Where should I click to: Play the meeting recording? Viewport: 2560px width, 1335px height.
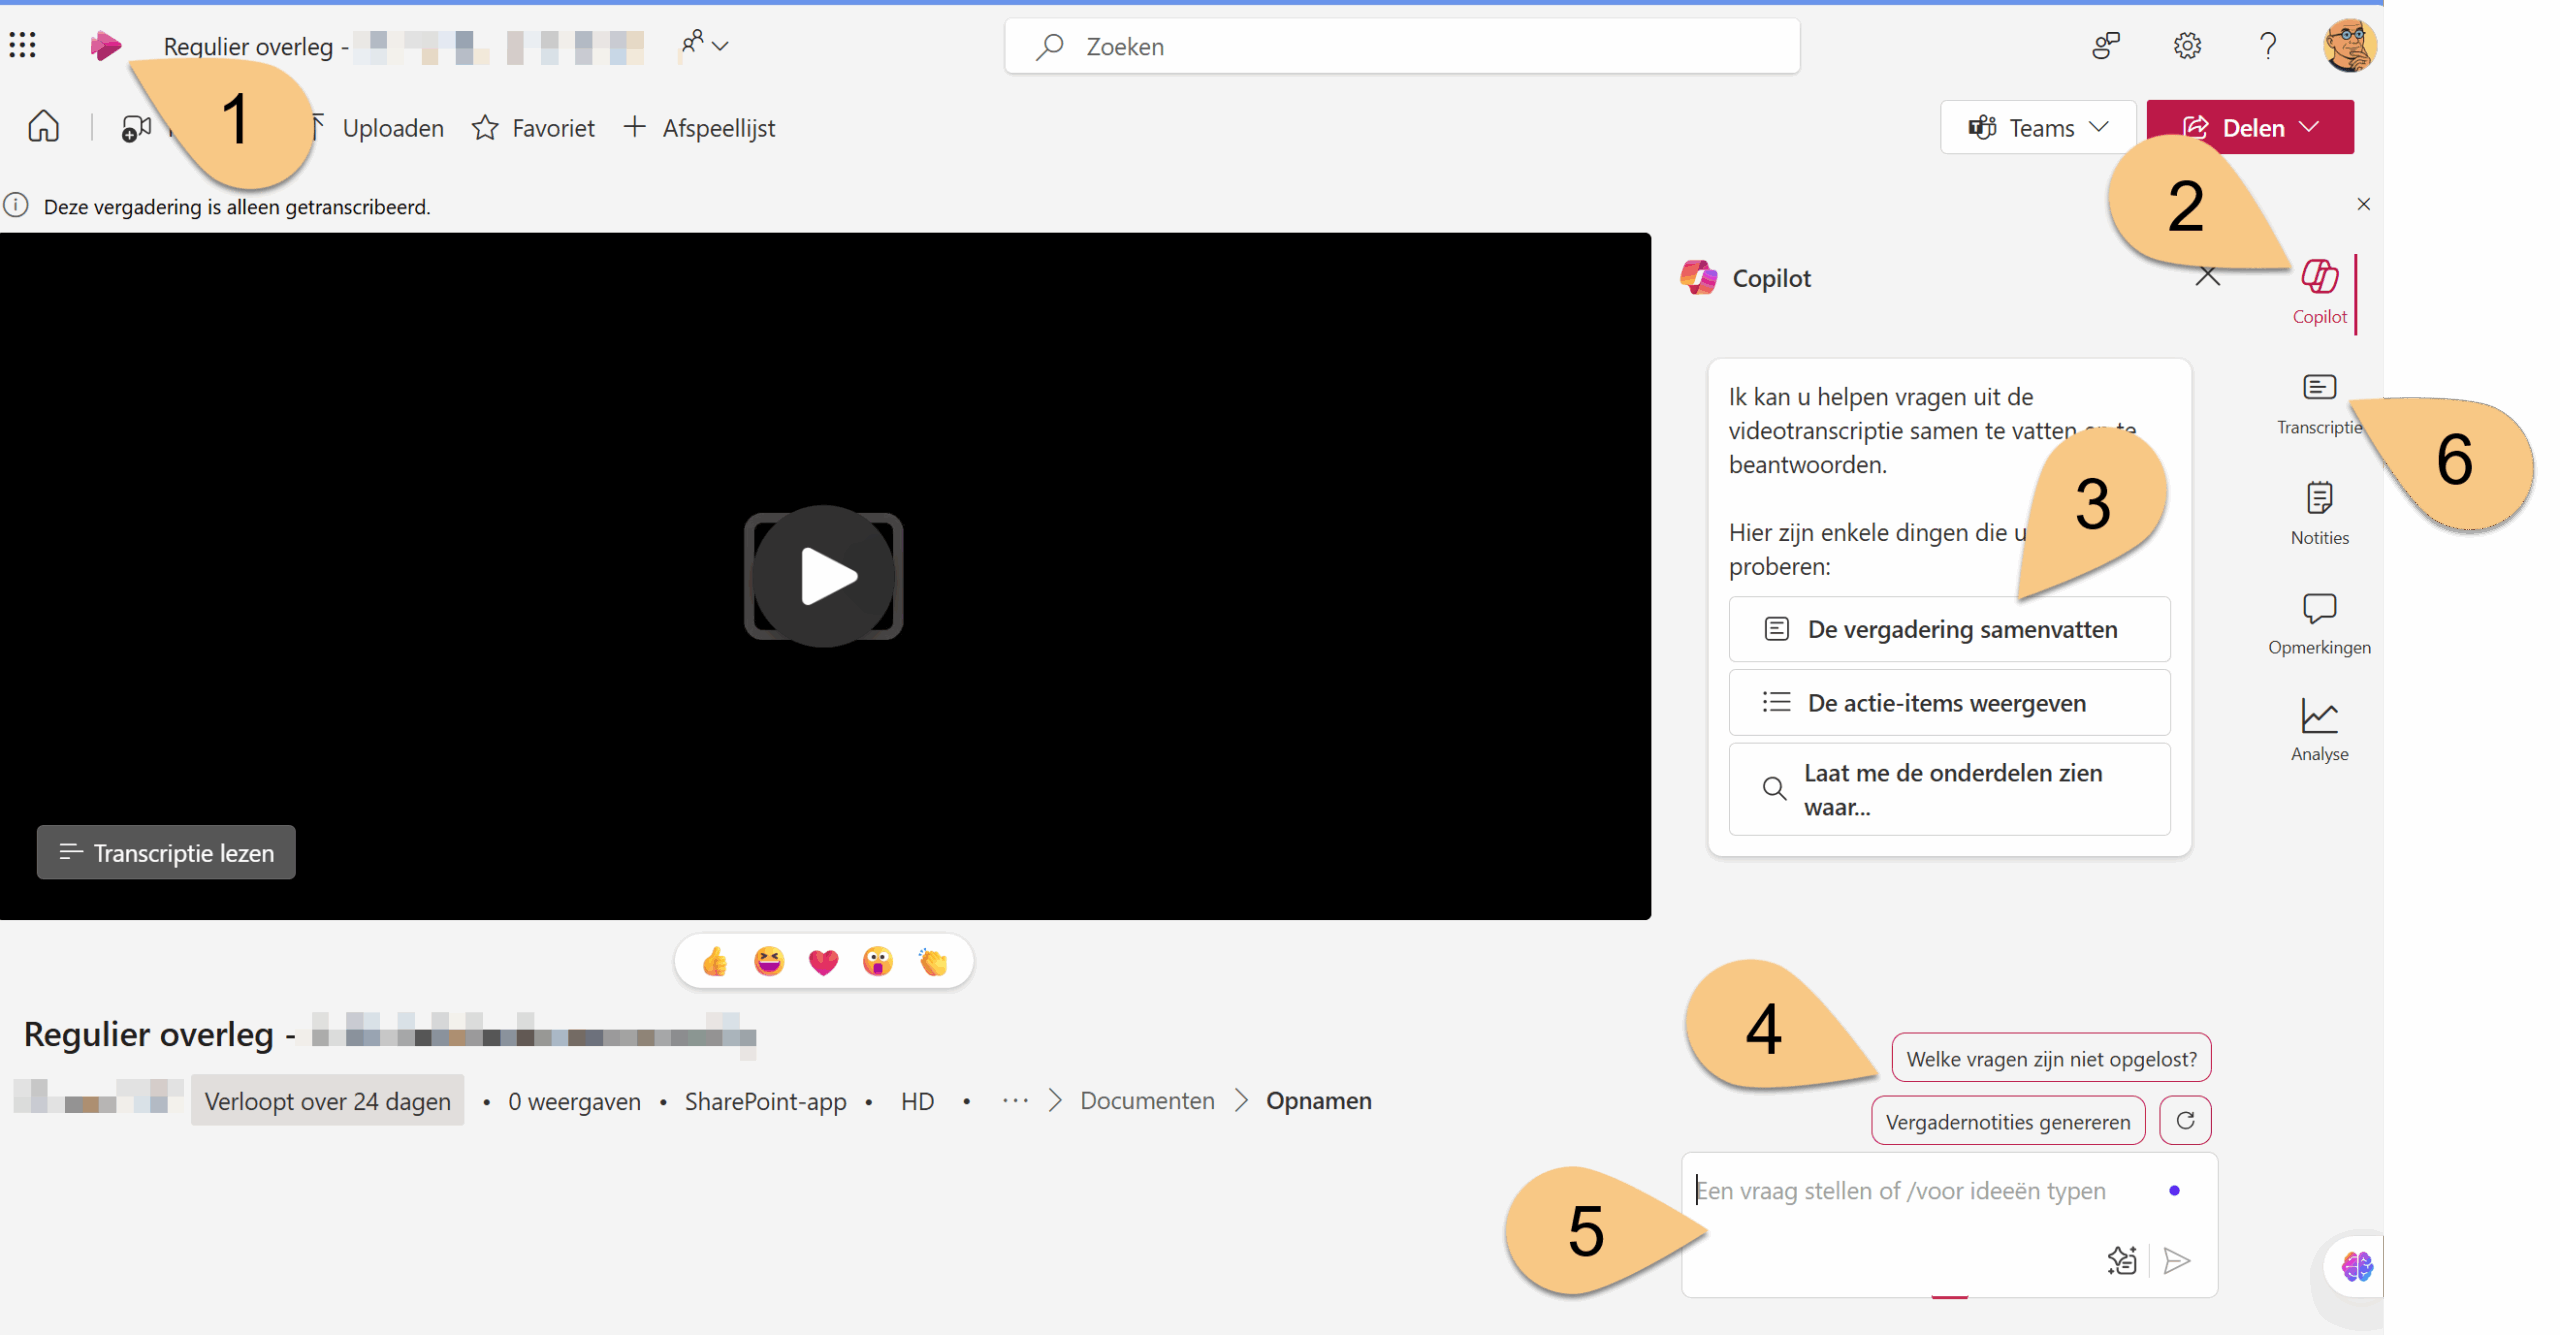click(823, 576)
